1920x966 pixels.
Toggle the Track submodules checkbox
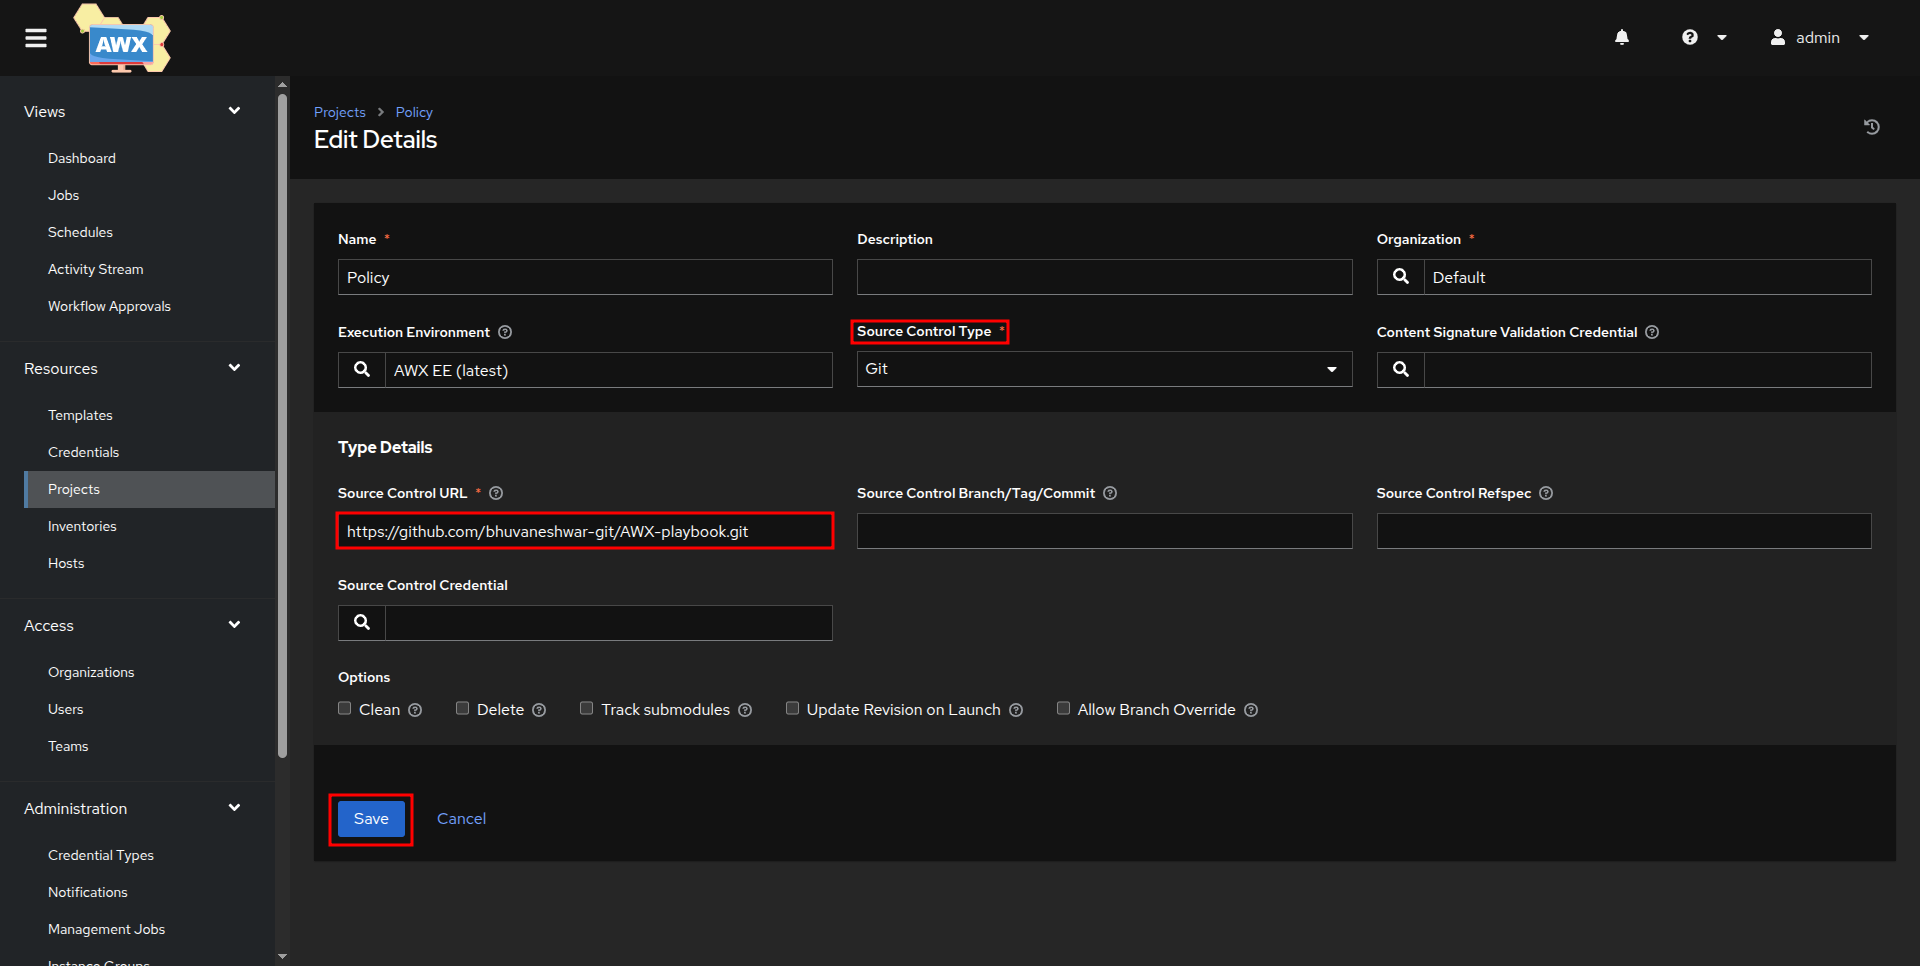coord(587,709)
